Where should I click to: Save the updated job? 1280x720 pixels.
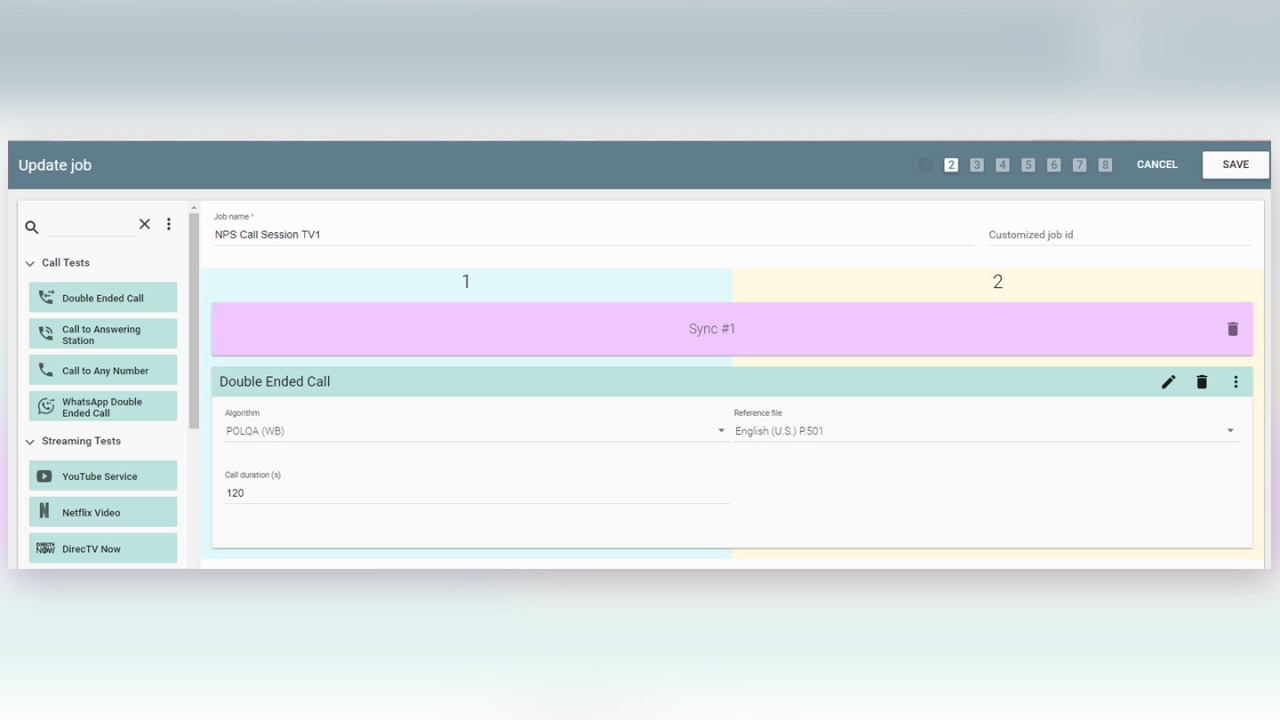tap(1235, 164)
